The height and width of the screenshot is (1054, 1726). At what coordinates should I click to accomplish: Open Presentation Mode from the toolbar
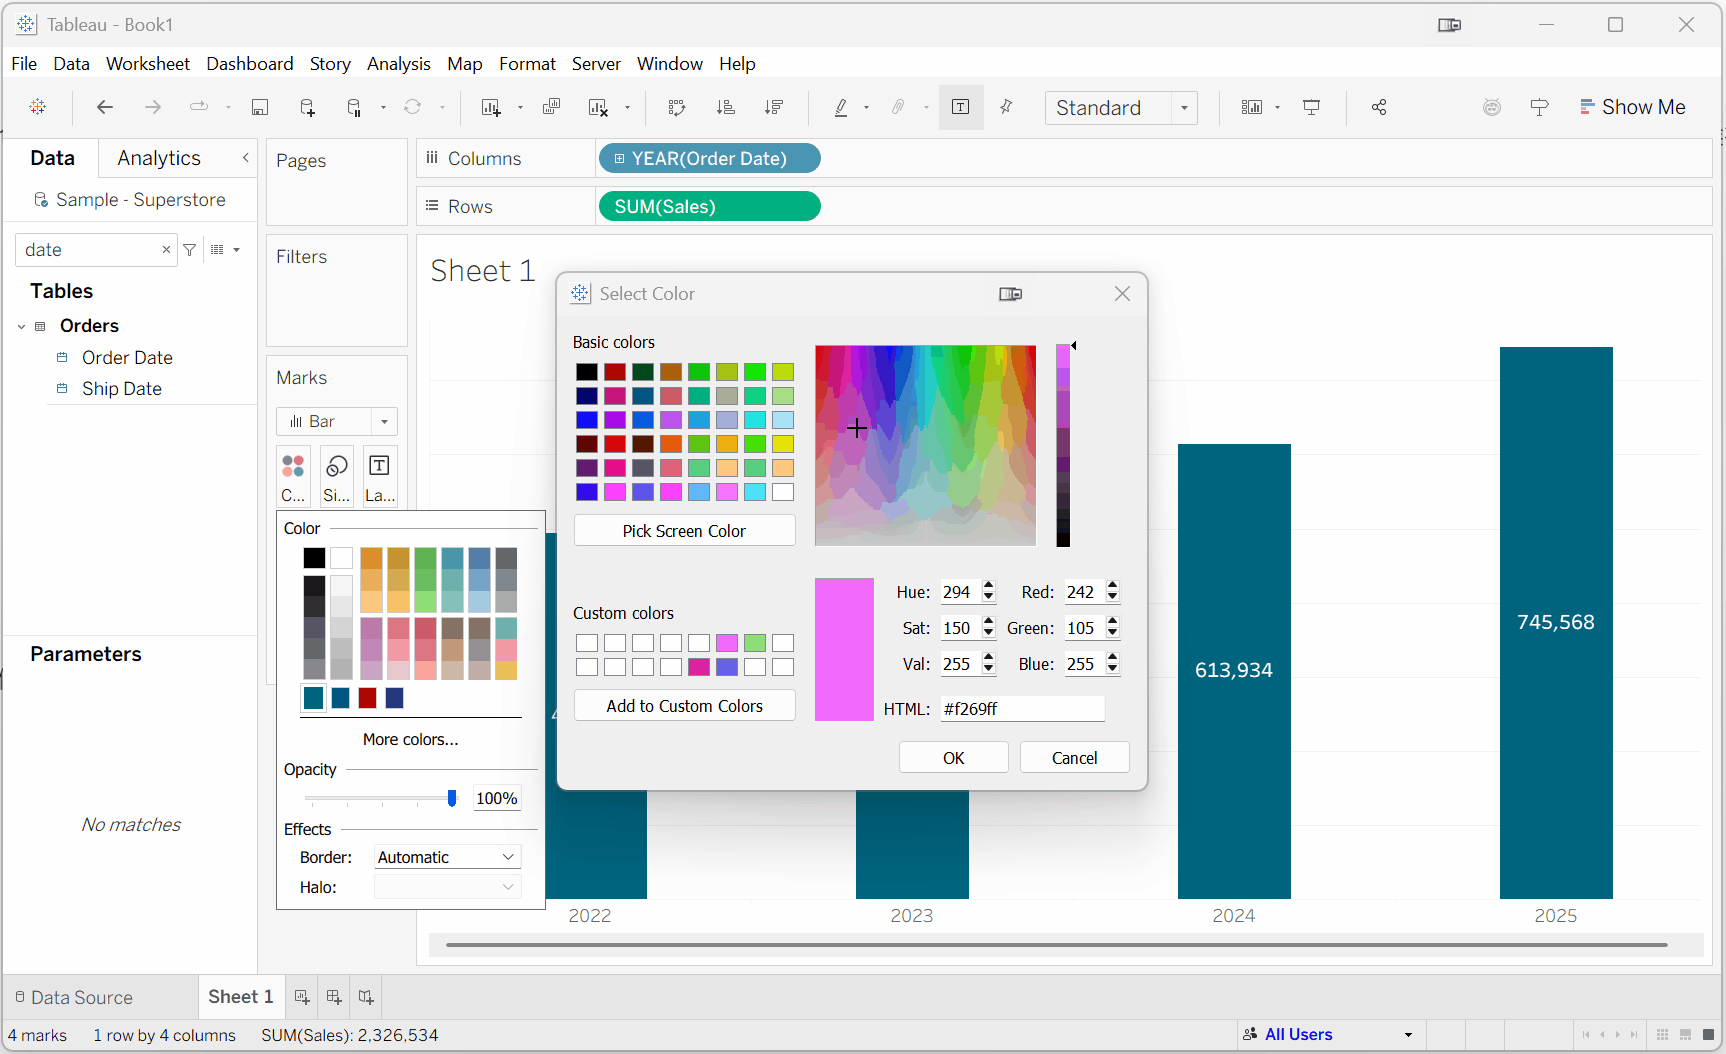[x=1311, y=107]
